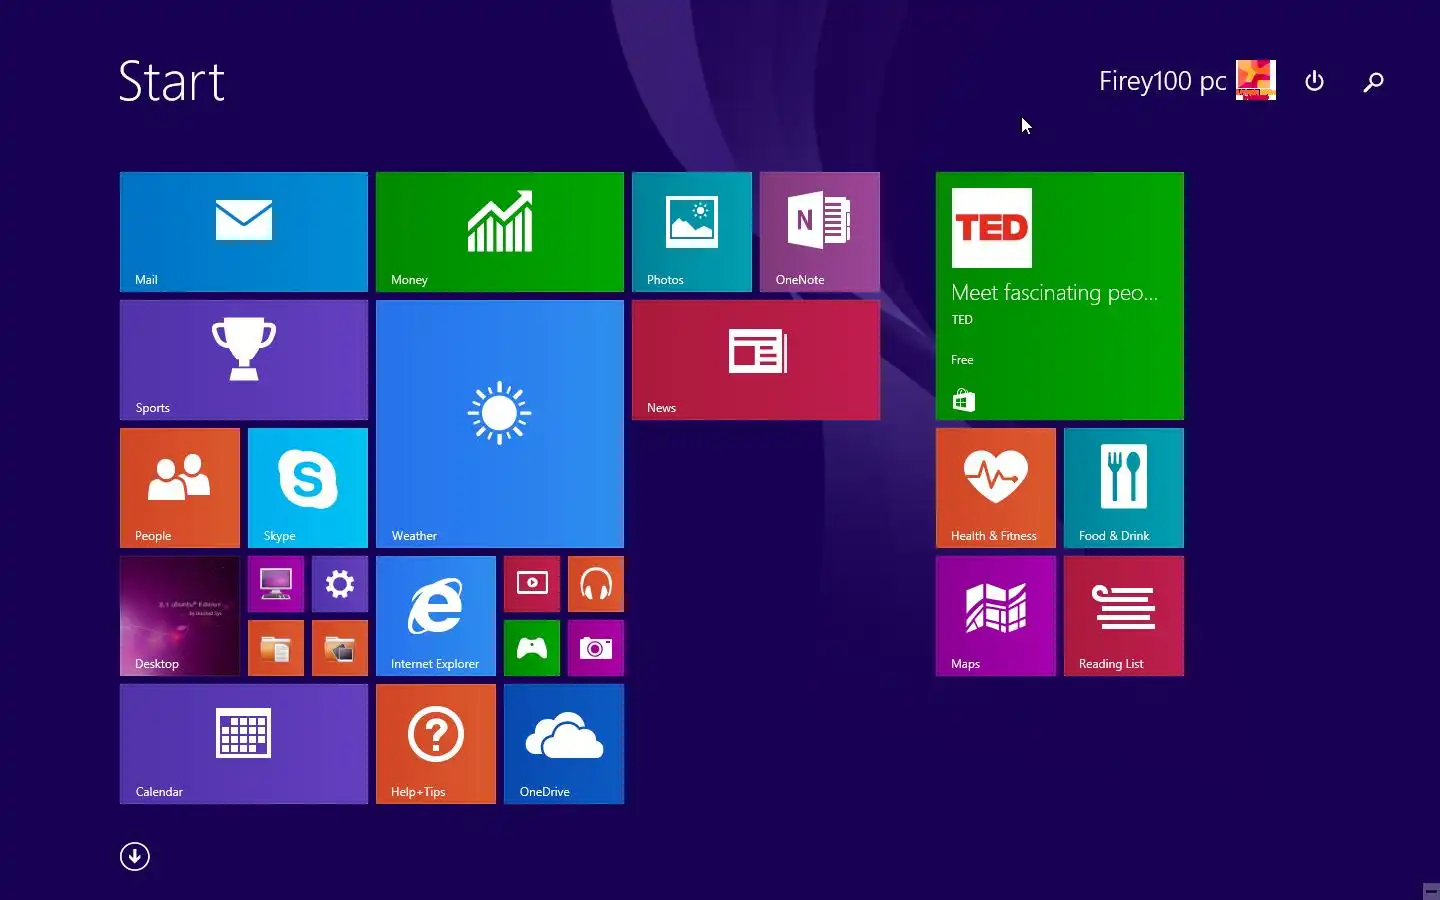Open PC settings gear tile
The image size is (1440, 900).
[340, 584]
